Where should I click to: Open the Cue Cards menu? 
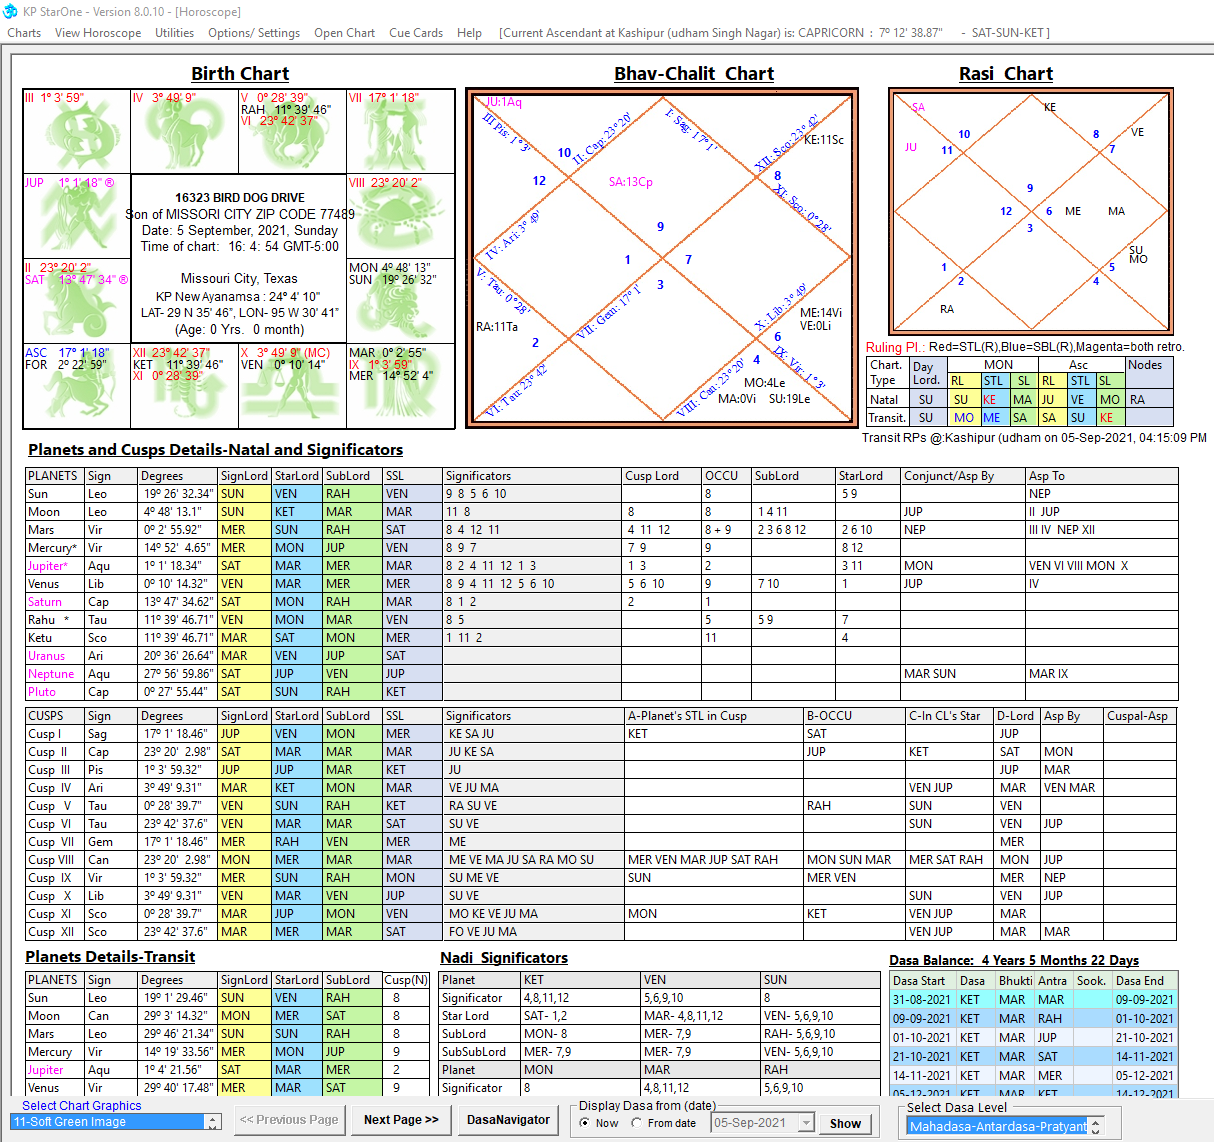416,33
